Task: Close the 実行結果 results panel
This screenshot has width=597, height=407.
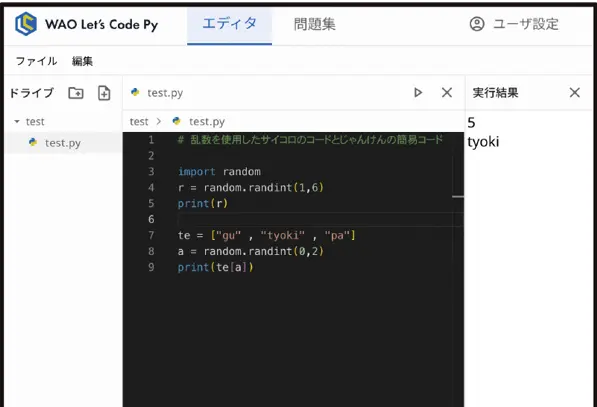Action: click(x=575, y=93)
